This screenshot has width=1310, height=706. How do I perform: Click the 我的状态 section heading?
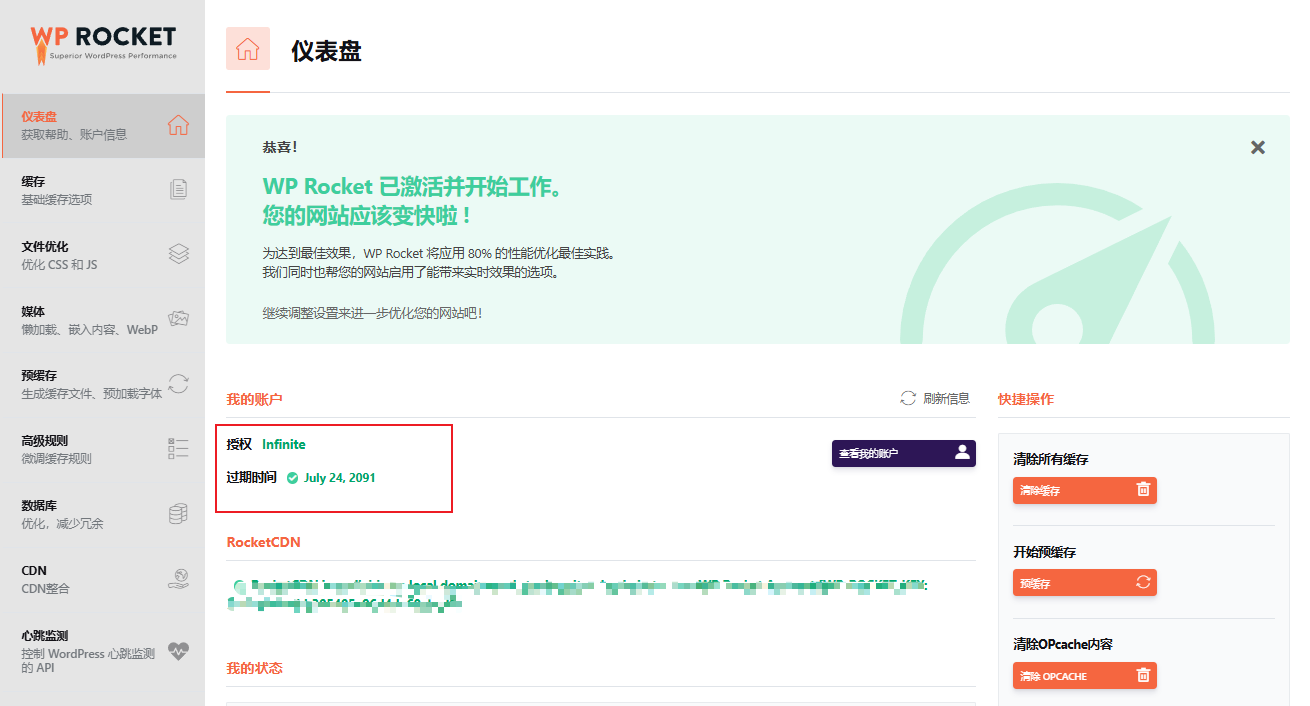pyautogui.click(x=254, y=667)
